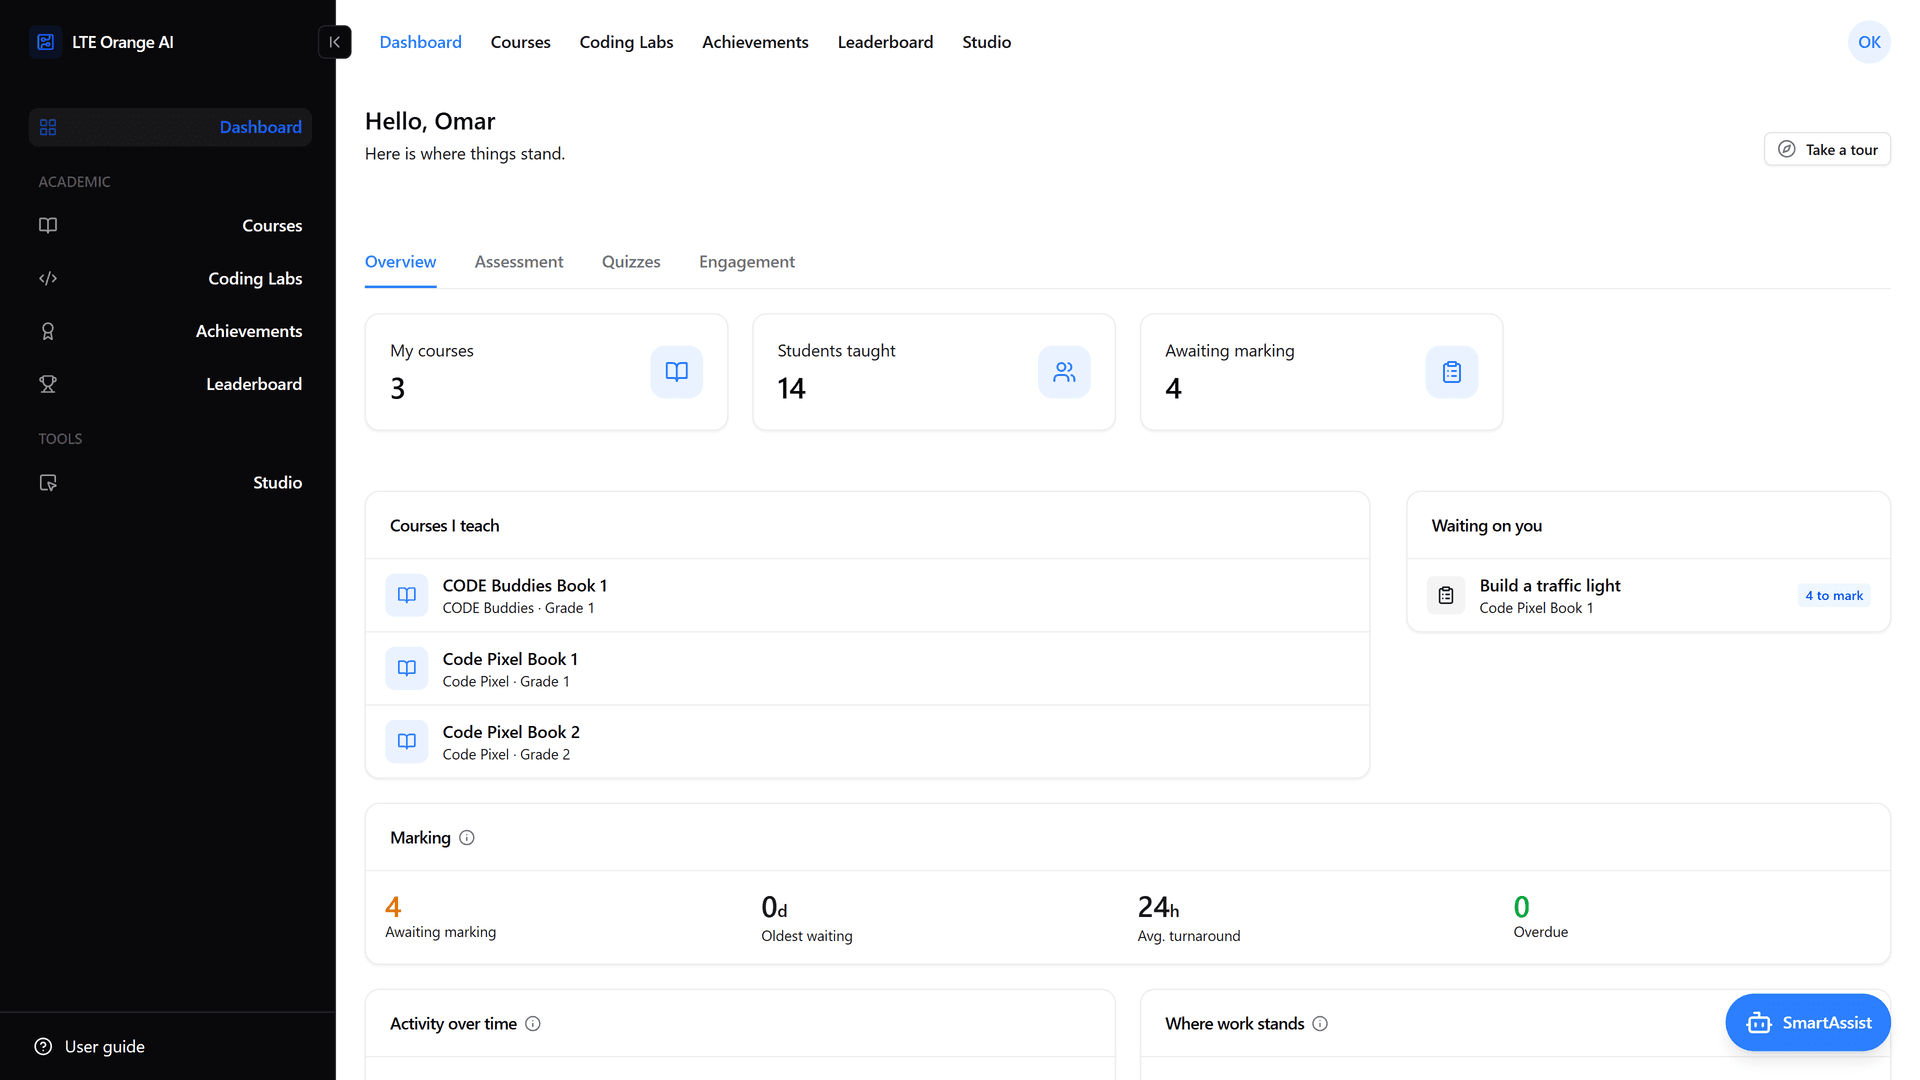Open the SmartAssist chat button
This screenshot has width=1920, height=1080.
[x=1808, y=1022]
